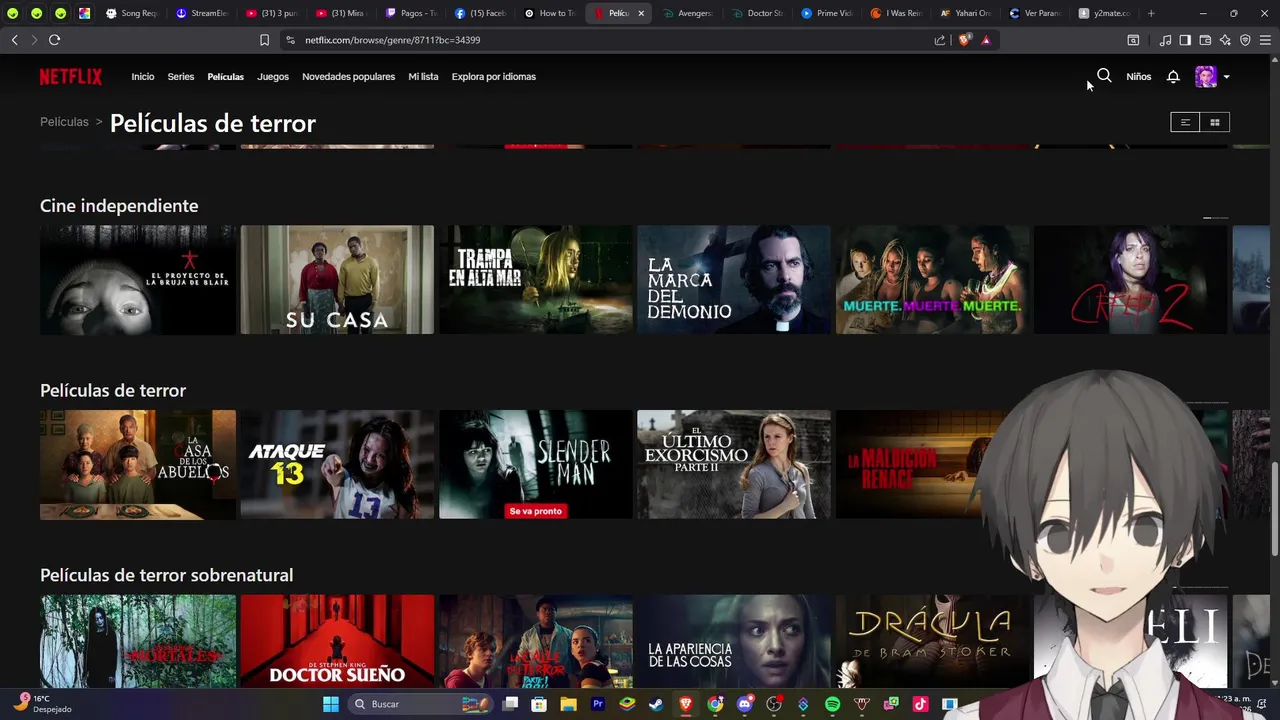Viewport: 1280px width, 720px height.
Task: Click the Brave Rewards triangle icon
Action: [986, 40]
